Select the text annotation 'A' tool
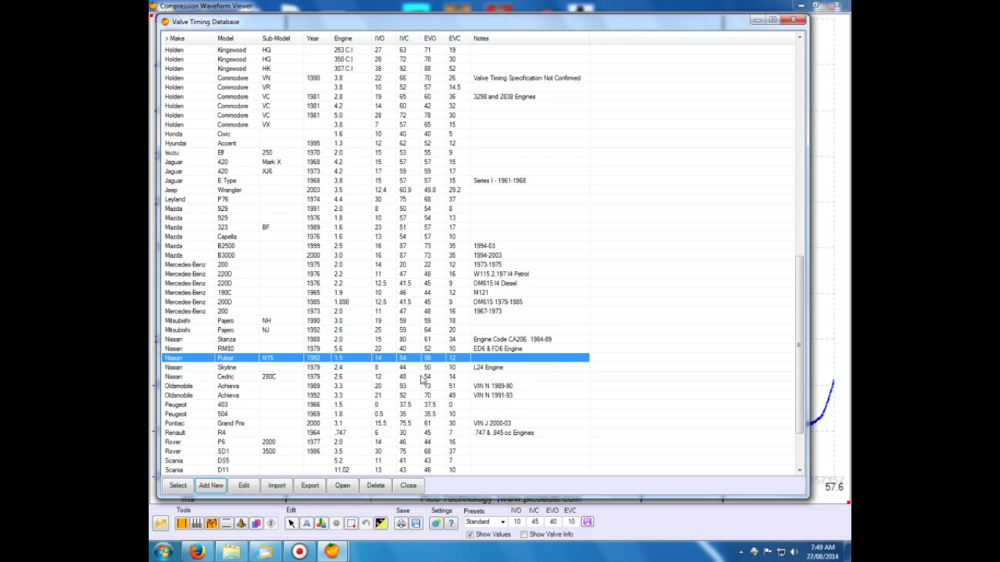1000x562 pixels. (306, 523)
